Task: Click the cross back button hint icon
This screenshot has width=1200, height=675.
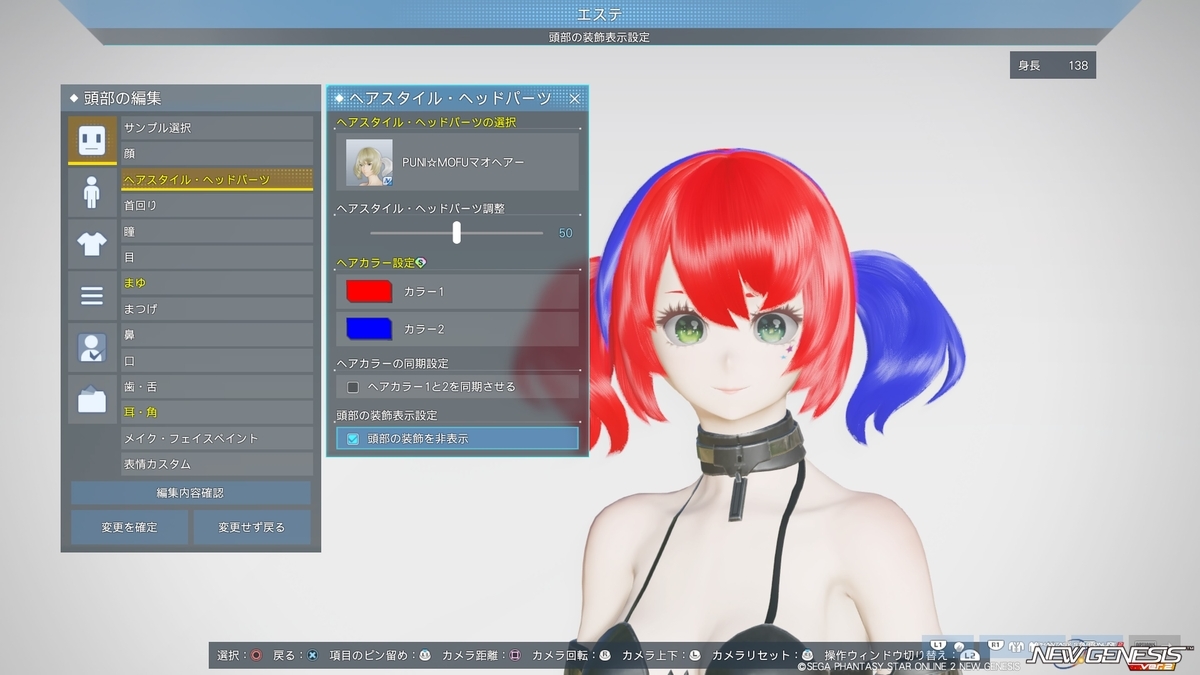Action: point(312,655)
